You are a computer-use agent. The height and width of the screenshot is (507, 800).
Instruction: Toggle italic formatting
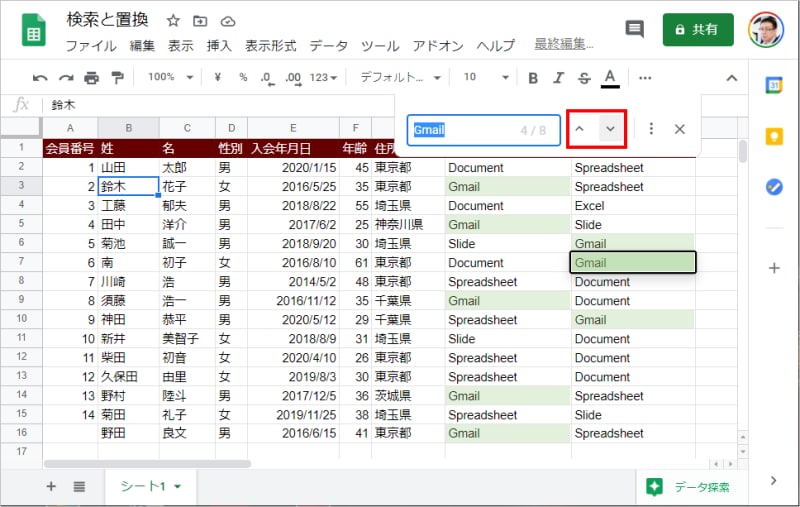pos(559,78)
